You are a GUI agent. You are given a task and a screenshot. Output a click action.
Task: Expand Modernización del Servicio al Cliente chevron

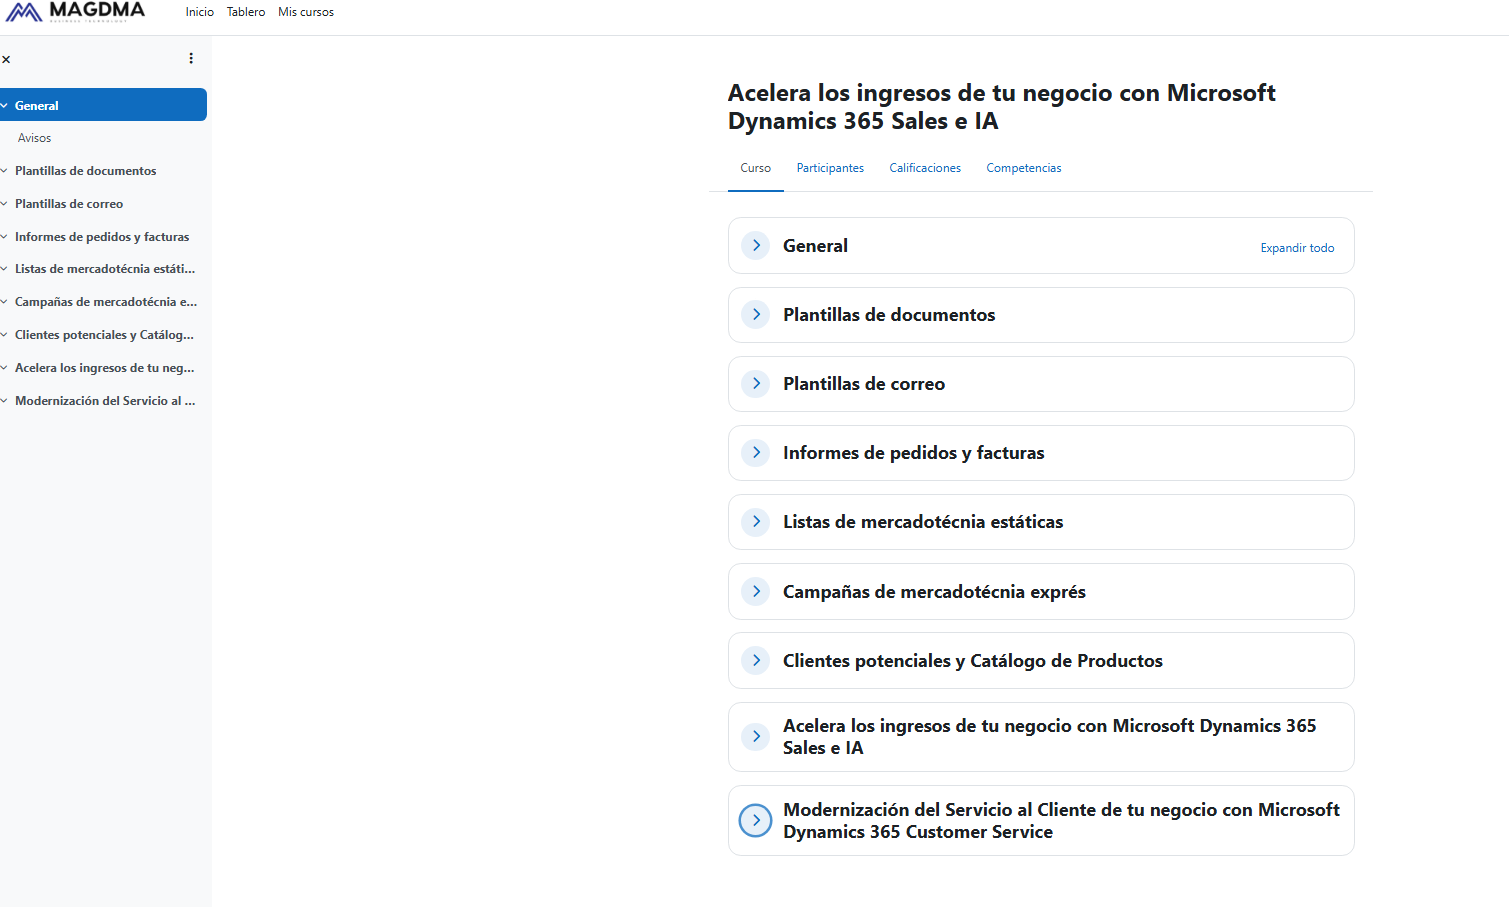pyautogui.click(x=755, y=820)
